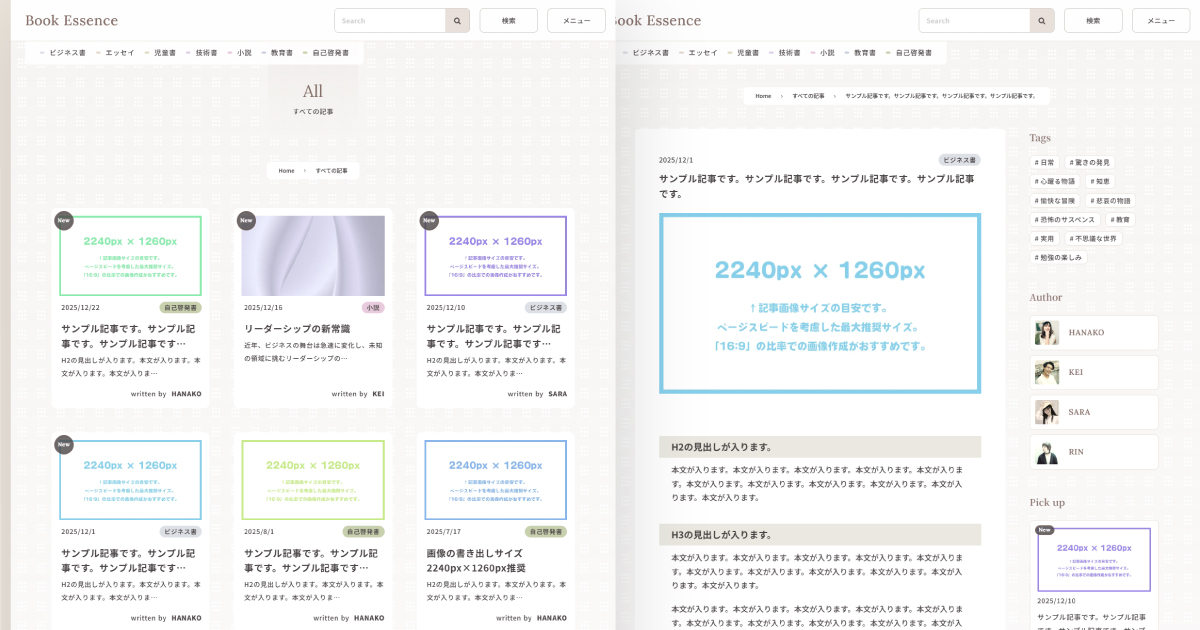This screenshot has height=630, width=1200.
Task: Click HANAKO's avatar in the Author sidebar
Action: 1046,332
